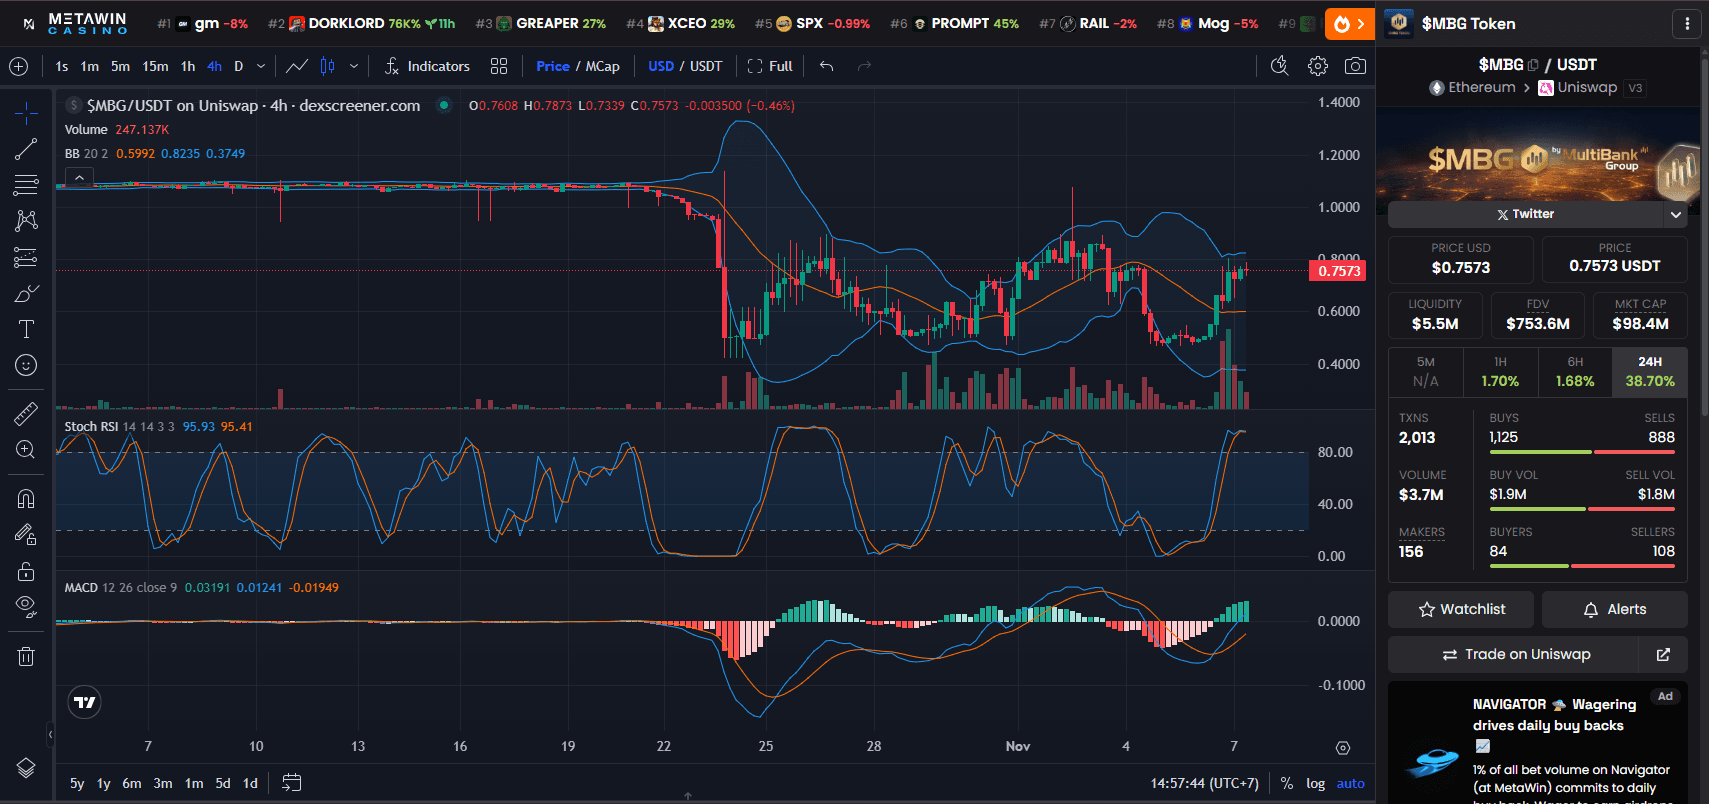Switch to line chart style icon
The width and height of the screenshot is (1709, 804).
click(297, 66)
